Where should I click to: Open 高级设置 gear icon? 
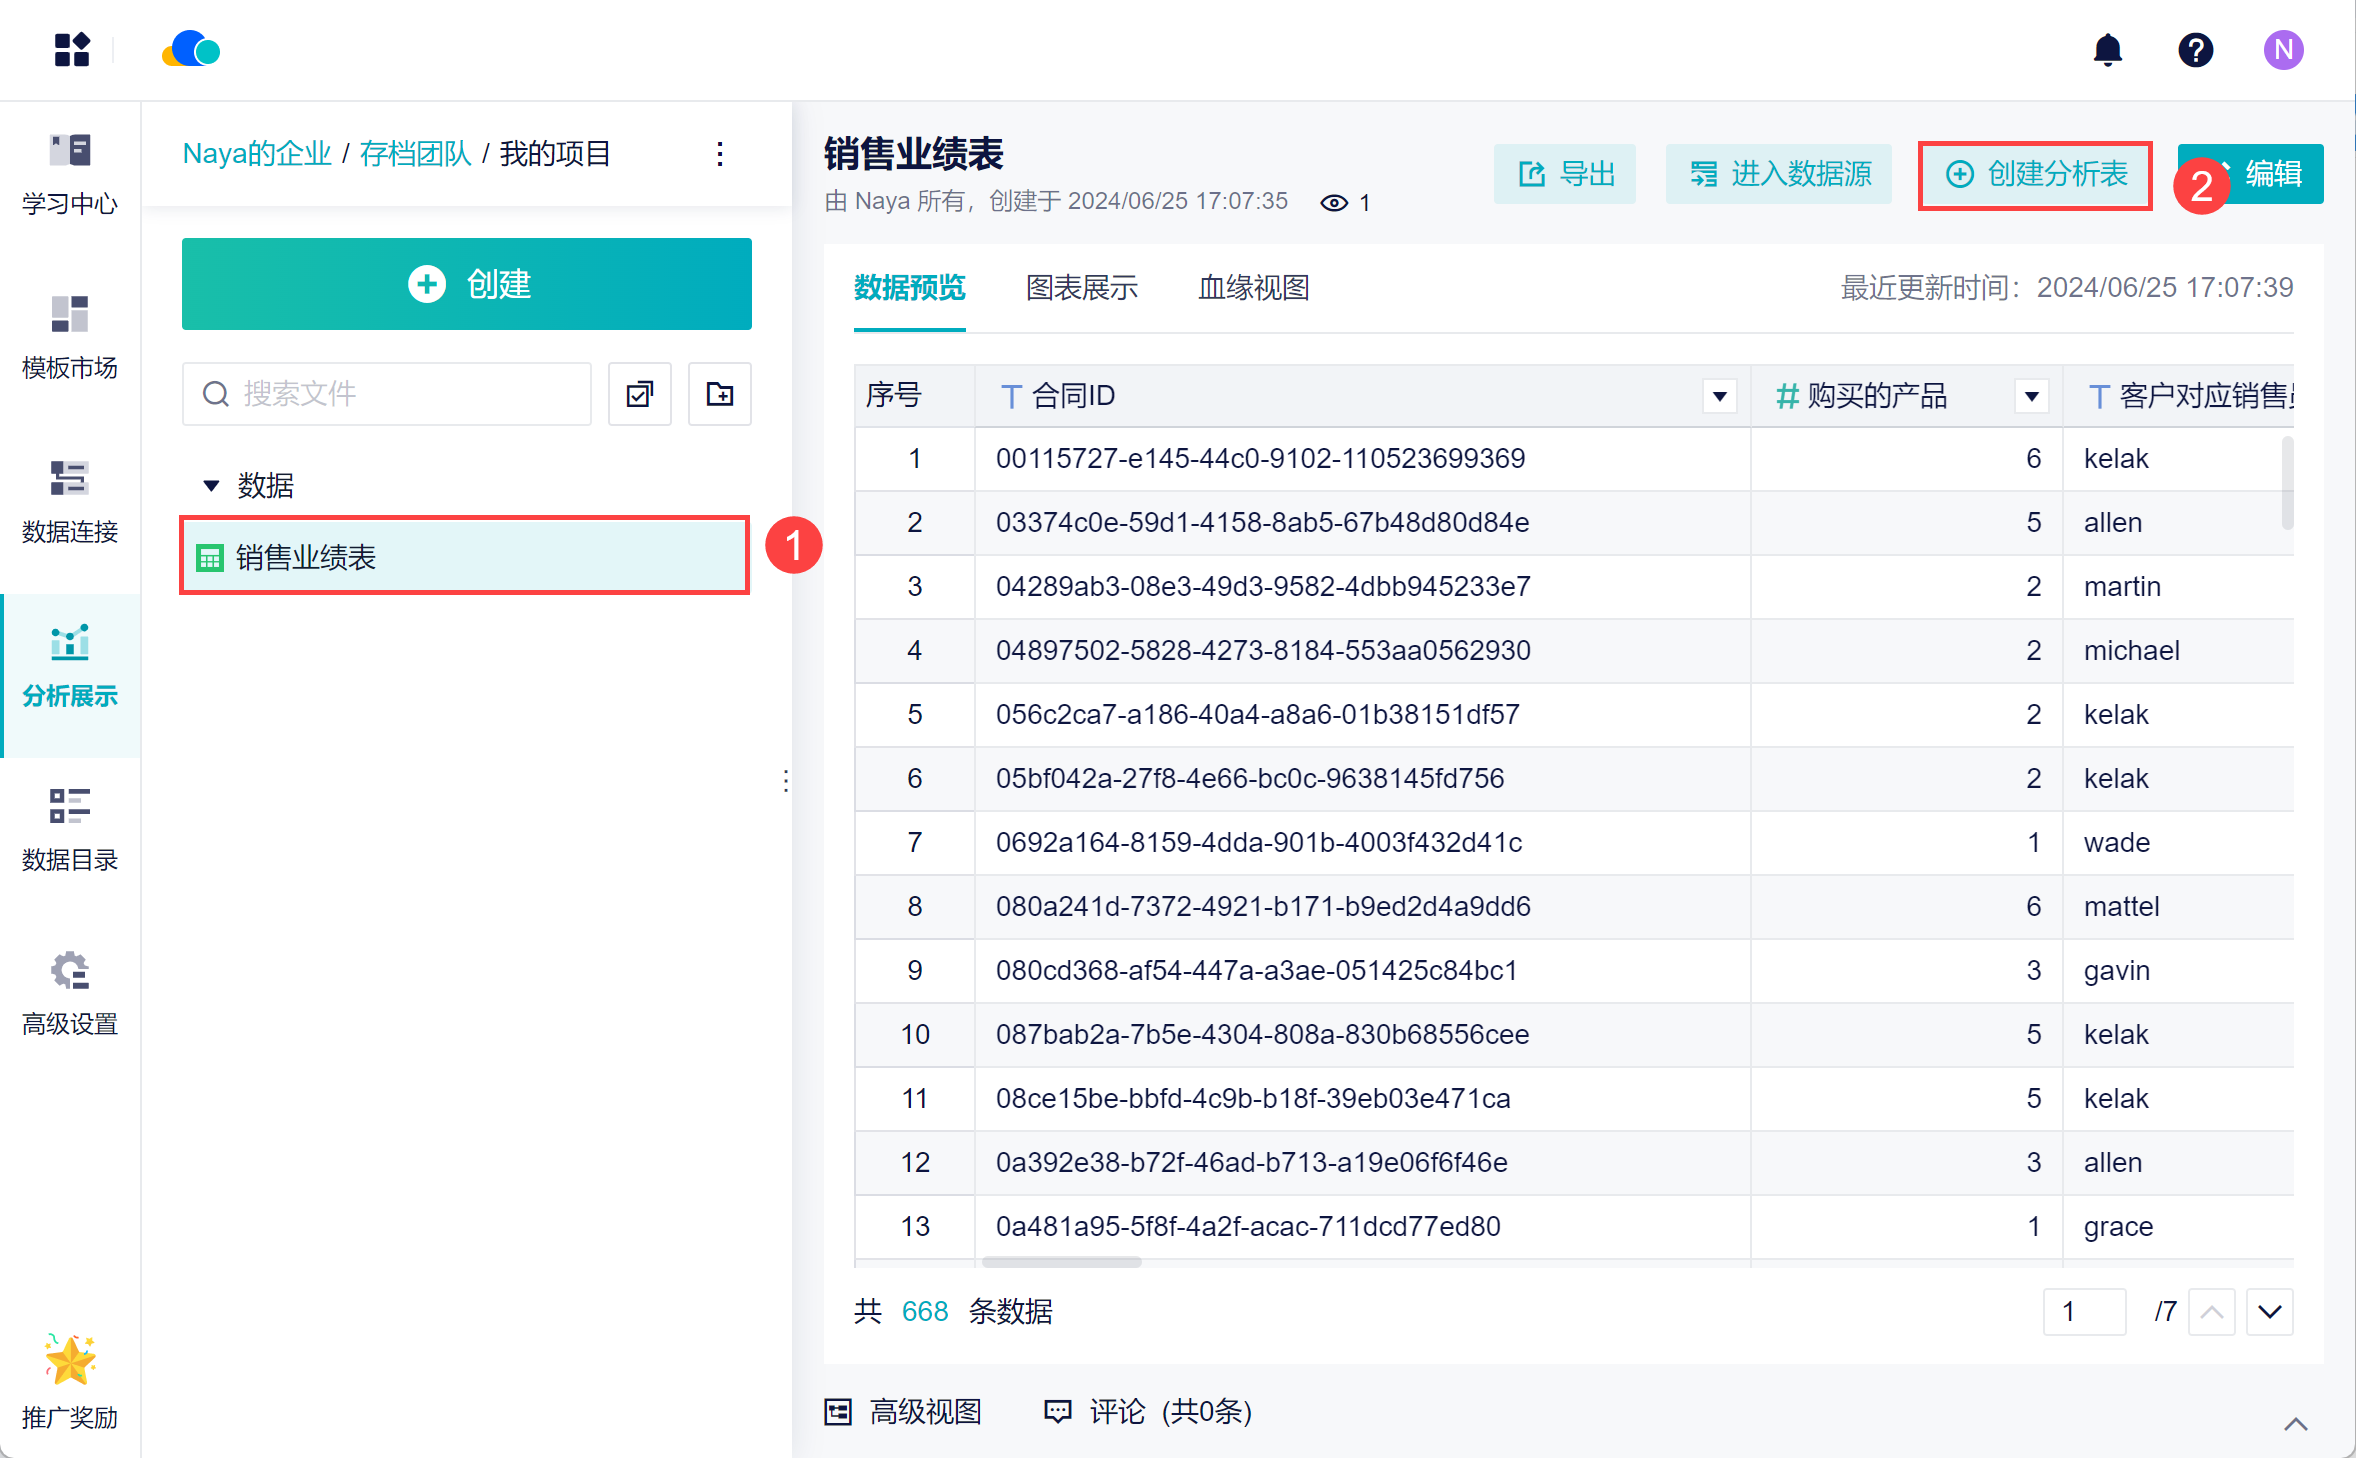pyautogui.click(x=70, y=994)
